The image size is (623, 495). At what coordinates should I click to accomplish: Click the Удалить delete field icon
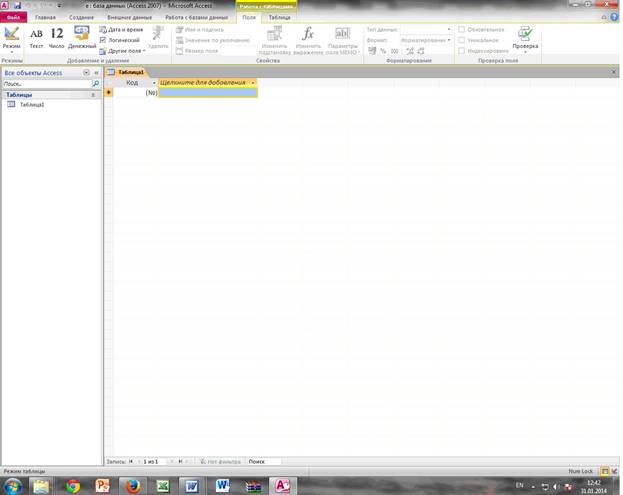(158, 33)
